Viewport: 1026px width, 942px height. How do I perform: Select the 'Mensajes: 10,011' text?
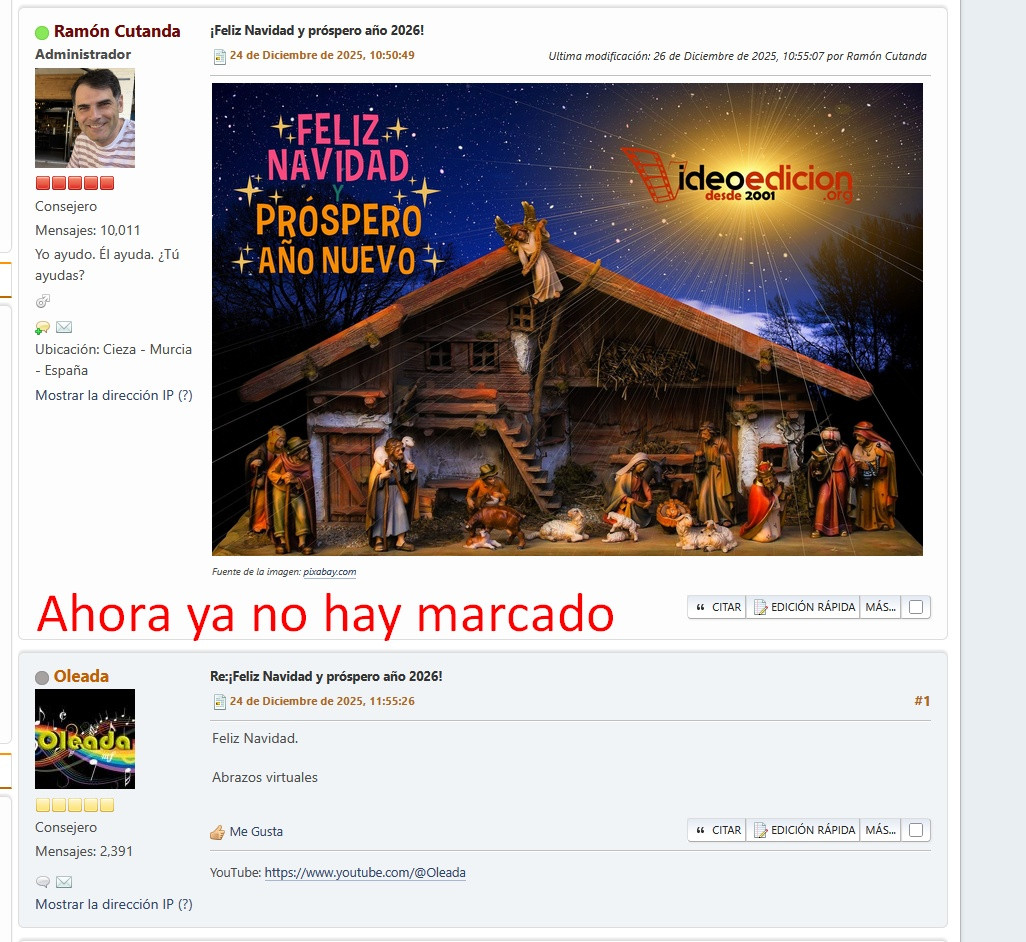(x=88, y=230)
